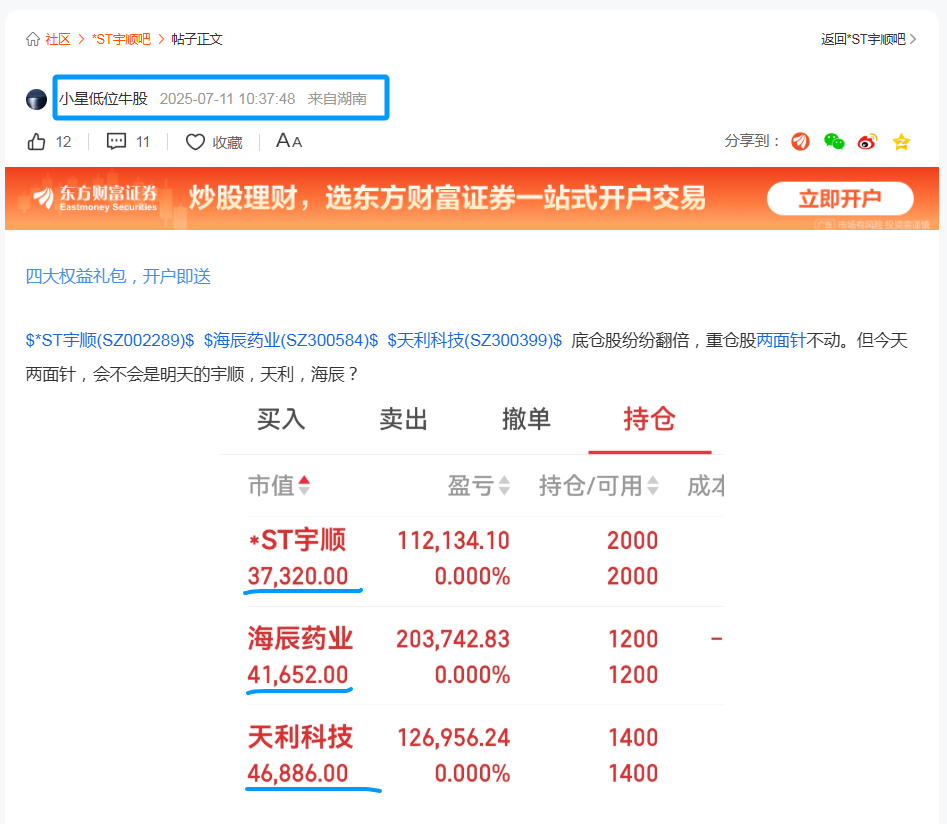Click the home icon in breadcrumb
The image size is (947, 824).
pos(33,39)
